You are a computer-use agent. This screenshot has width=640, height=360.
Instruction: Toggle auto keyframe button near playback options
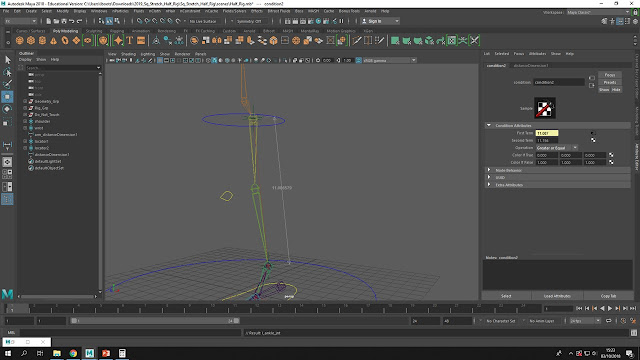click(623, 321)
